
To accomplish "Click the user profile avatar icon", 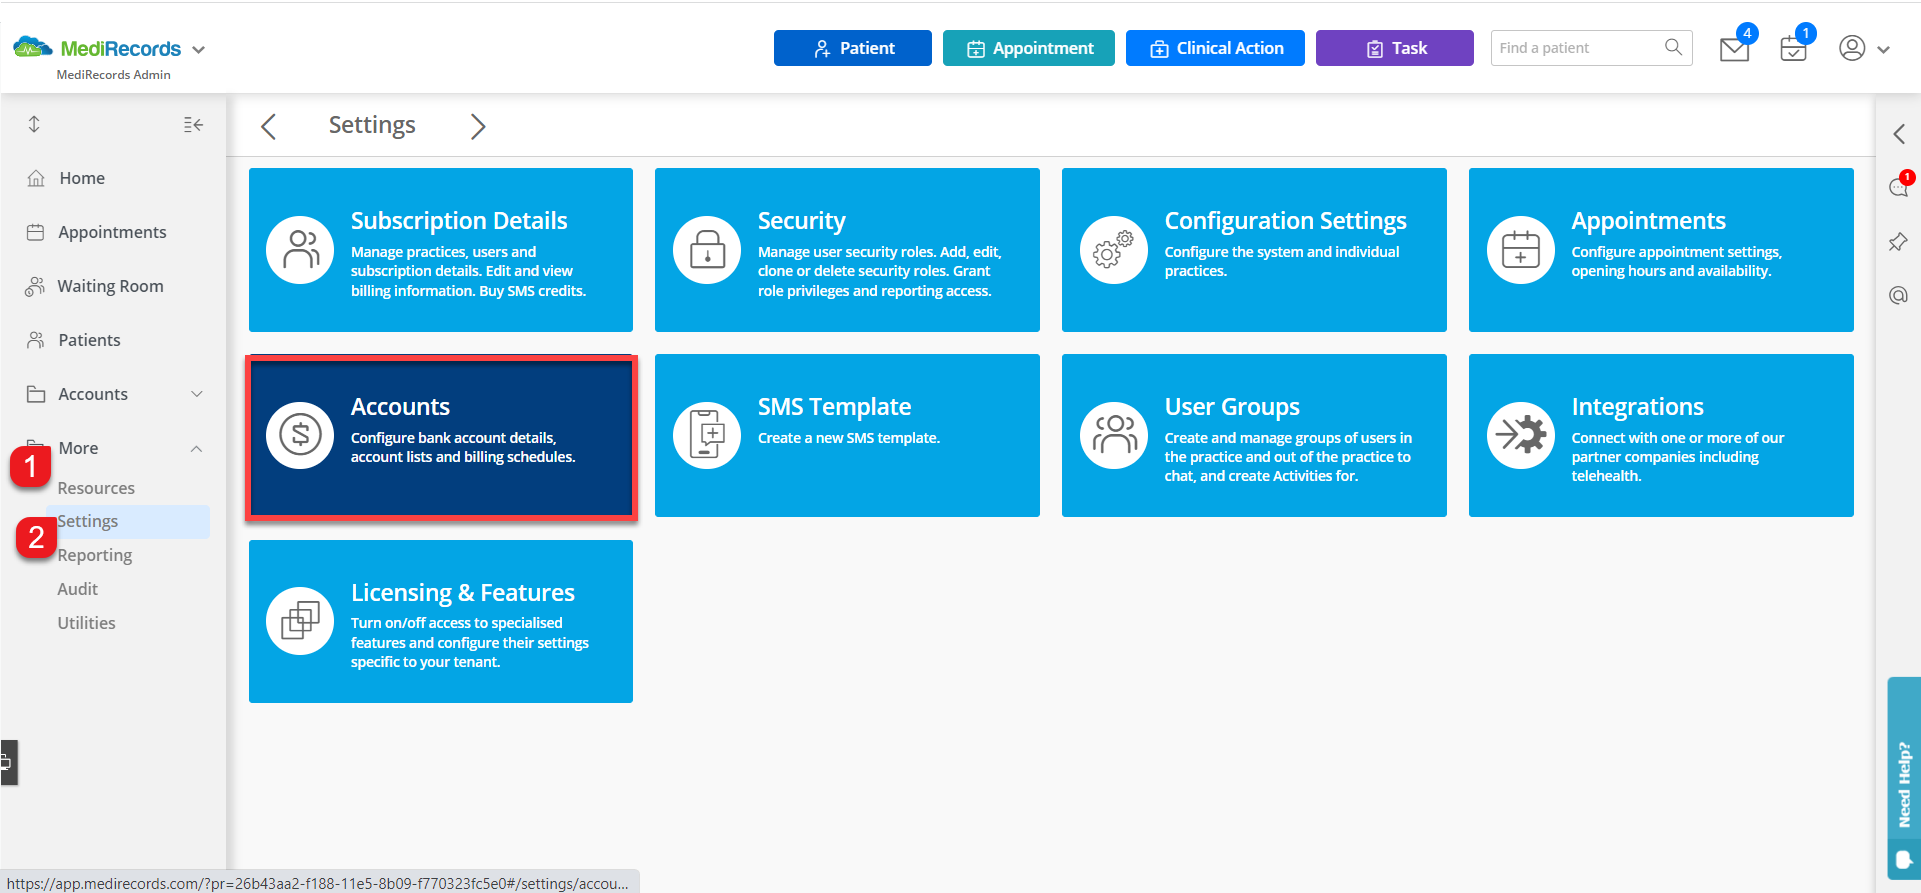I will [x=1852, y=48].
